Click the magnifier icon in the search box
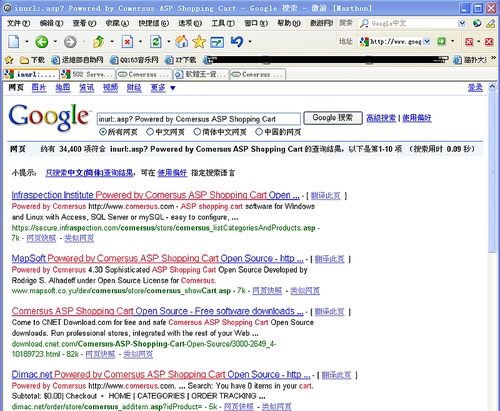Screen dimensions: 500x411 click(364, 23)
